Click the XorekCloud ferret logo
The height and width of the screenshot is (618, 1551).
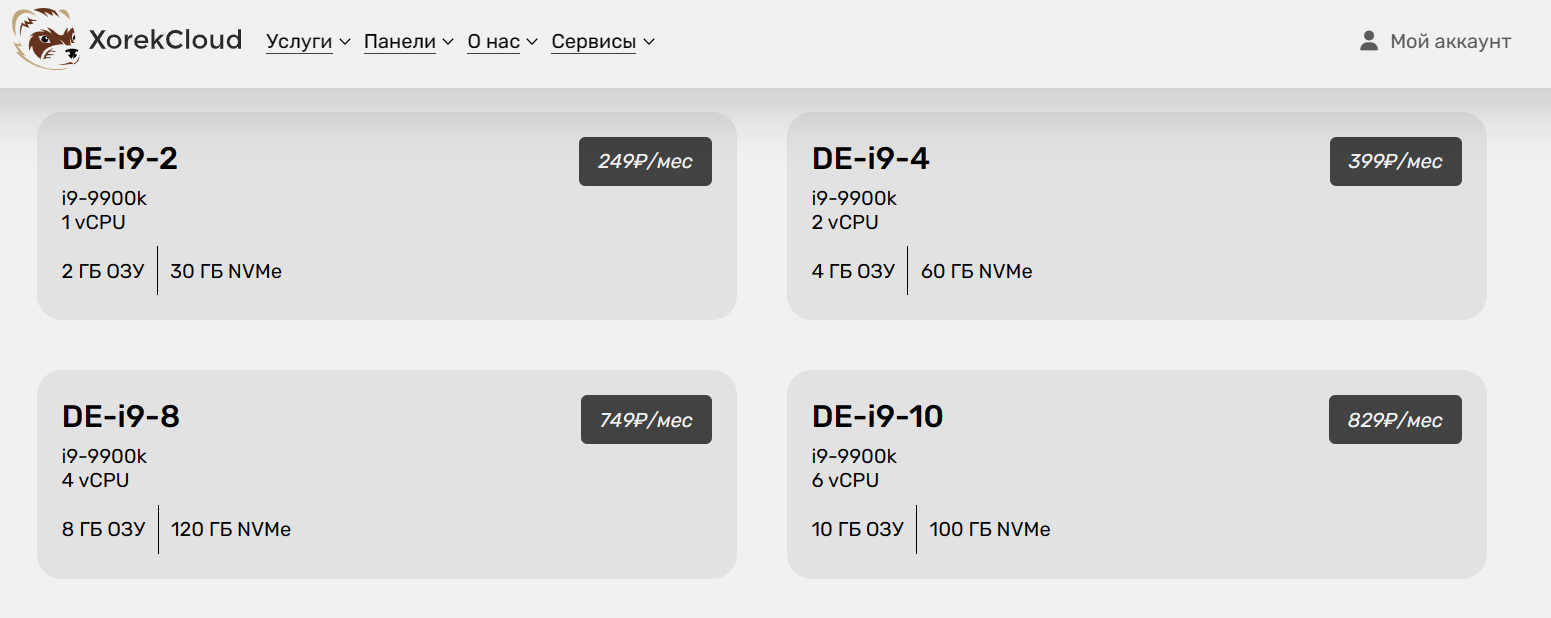point(47,39)
